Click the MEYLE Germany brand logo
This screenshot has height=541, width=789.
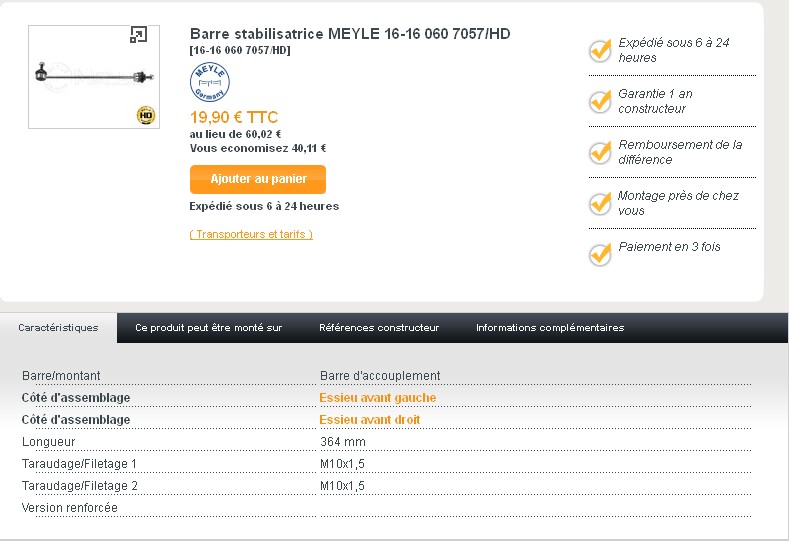pos(210,82)
